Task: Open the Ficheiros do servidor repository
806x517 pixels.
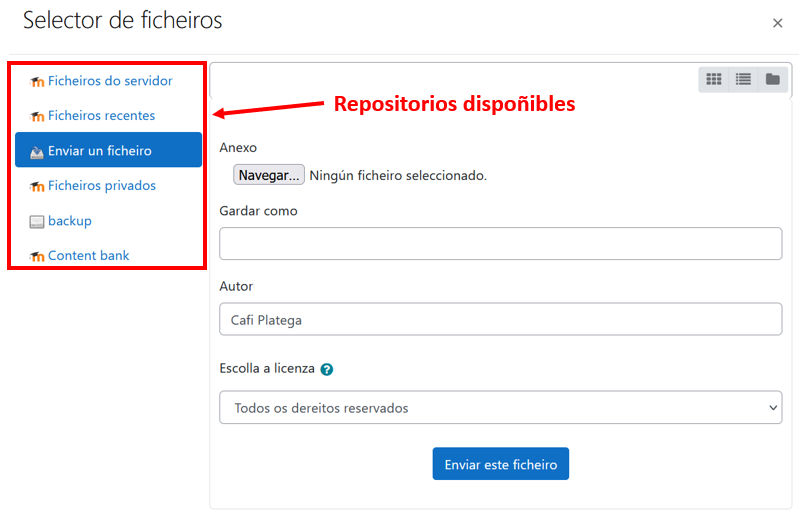Action: point(110,81)
